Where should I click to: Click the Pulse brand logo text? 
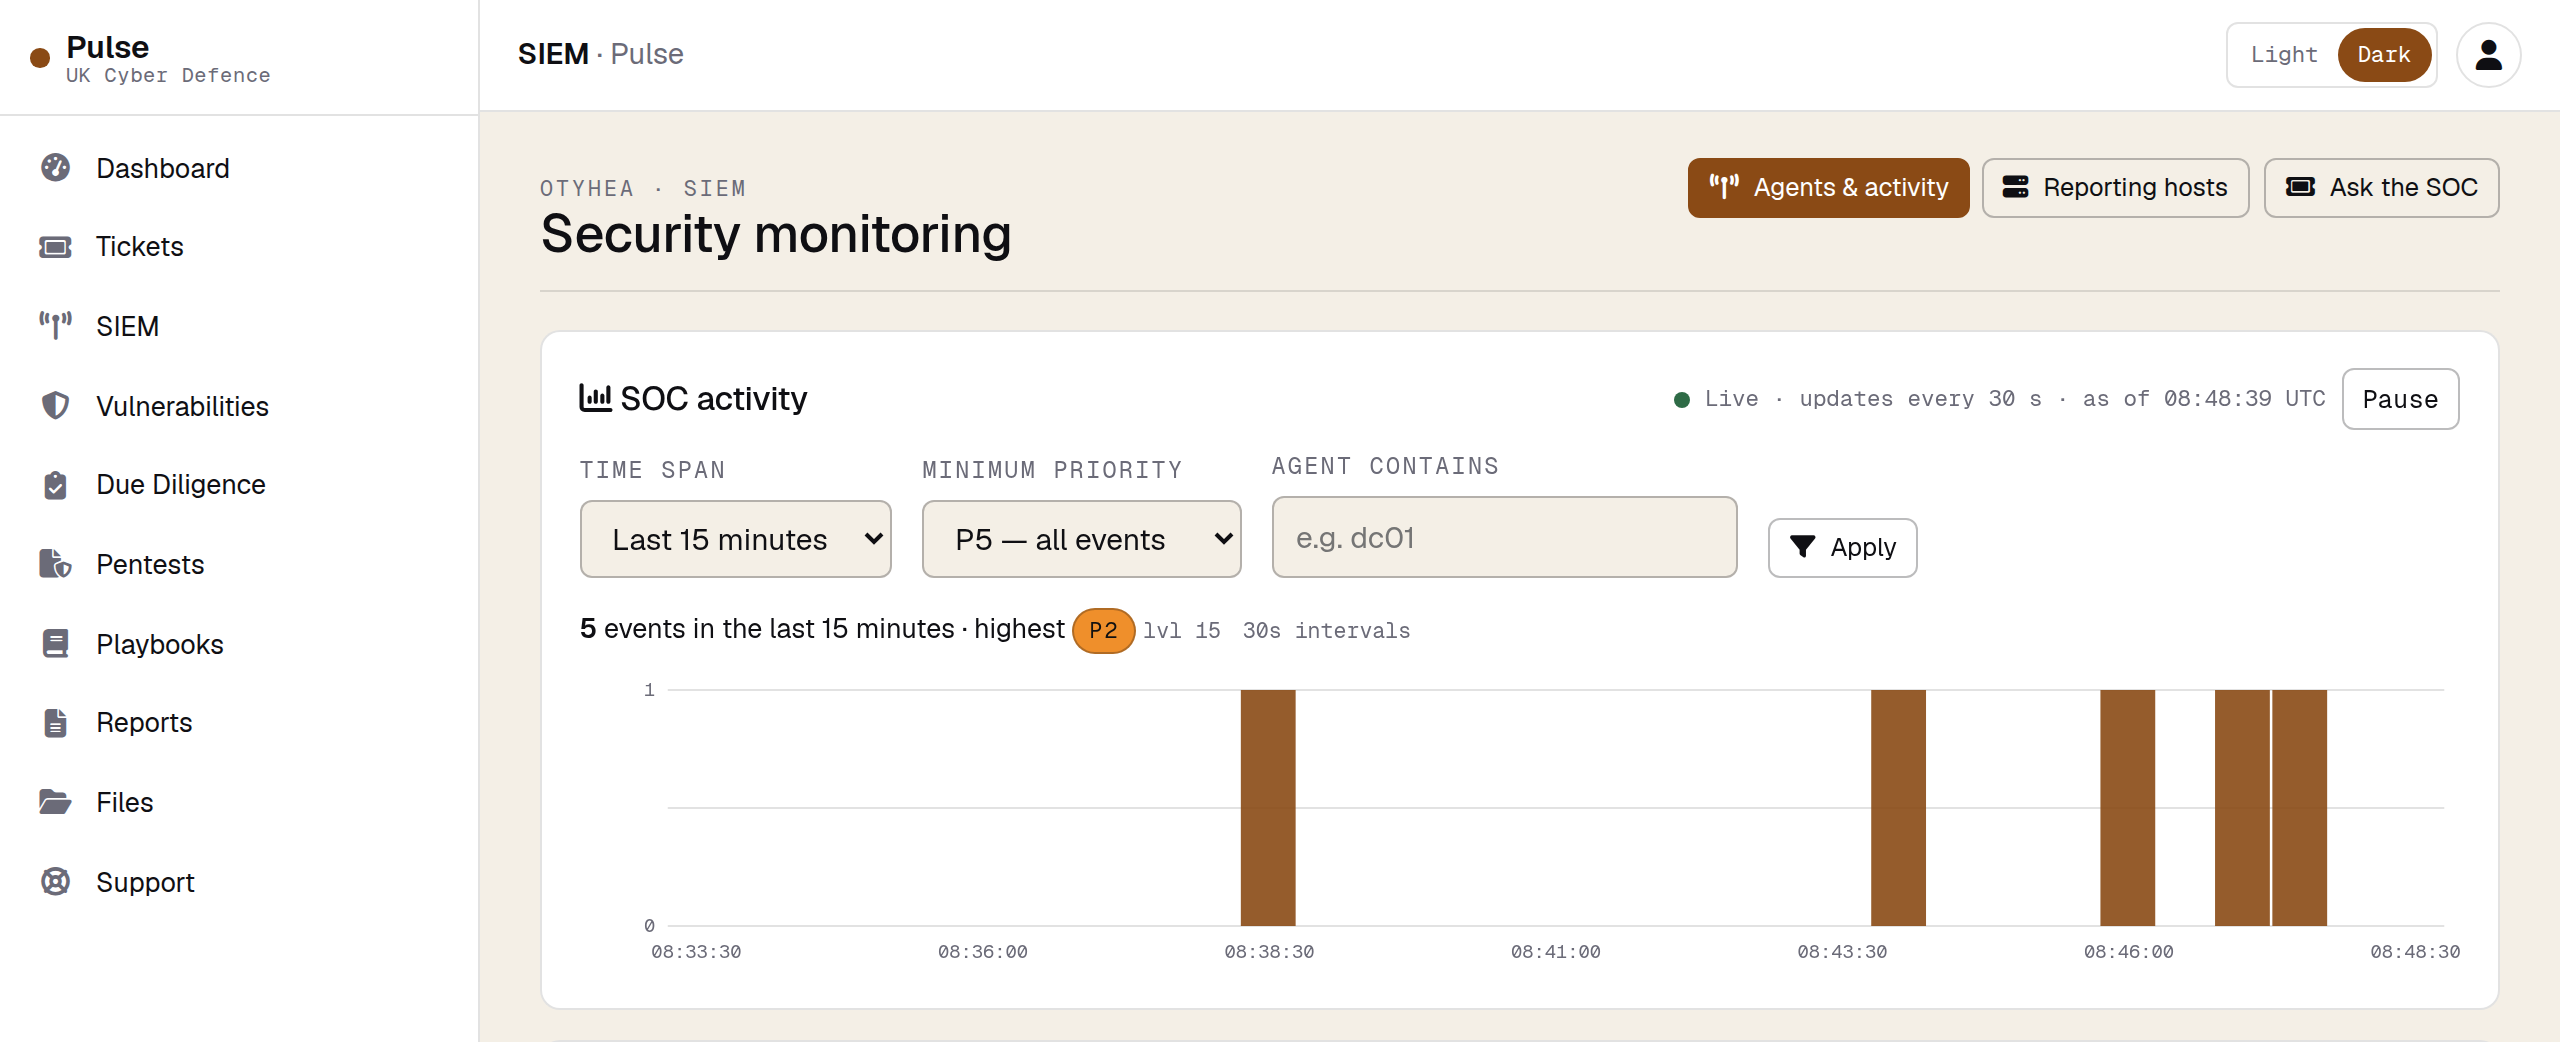108,47
